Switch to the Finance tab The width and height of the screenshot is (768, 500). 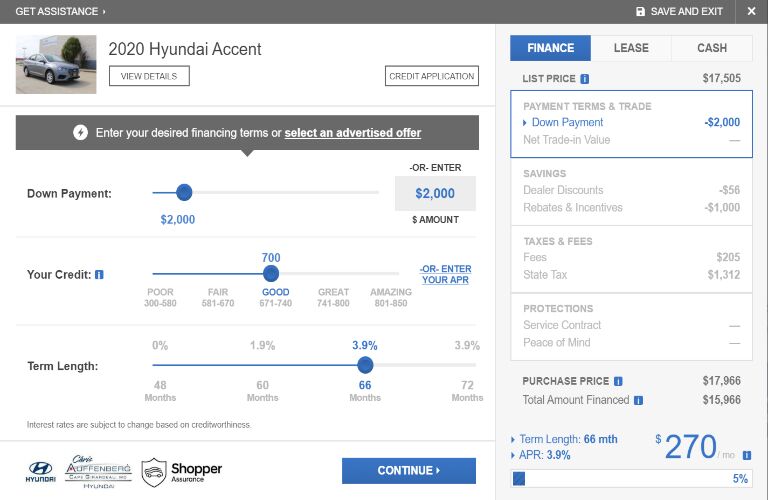point(551,48)
